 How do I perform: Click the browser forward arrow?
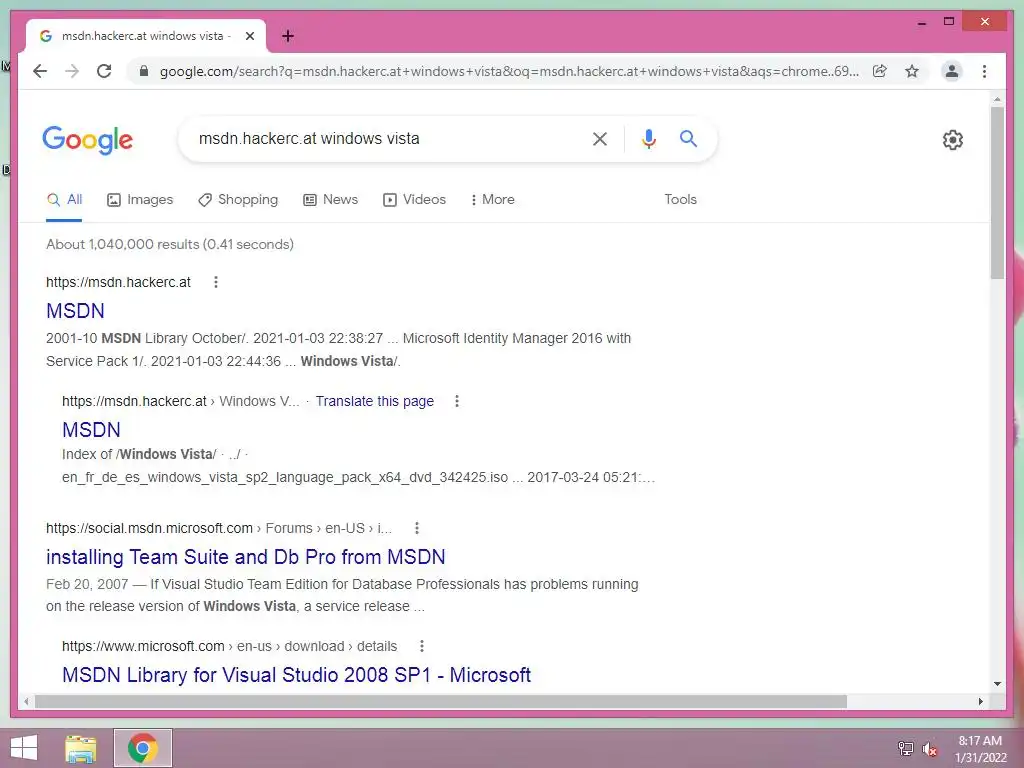click(x=72, y=71)
